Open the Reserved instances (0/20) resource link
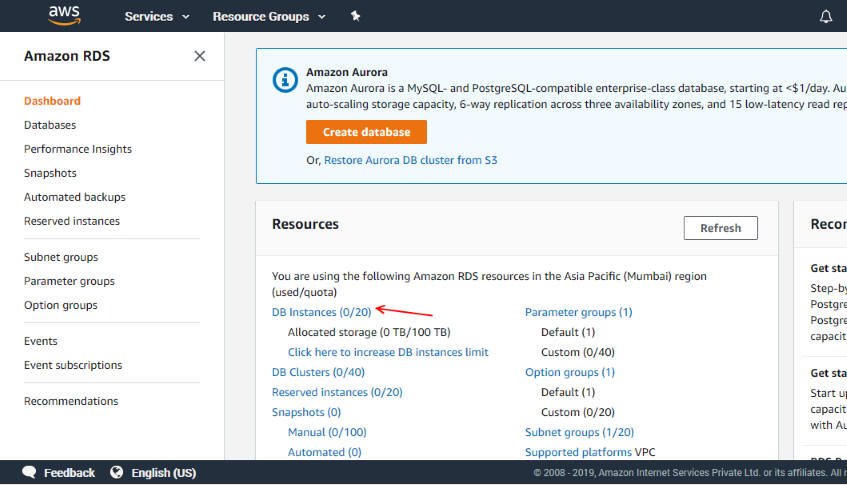The width and height of the screenshot is (847, 485). click(337, 392)
